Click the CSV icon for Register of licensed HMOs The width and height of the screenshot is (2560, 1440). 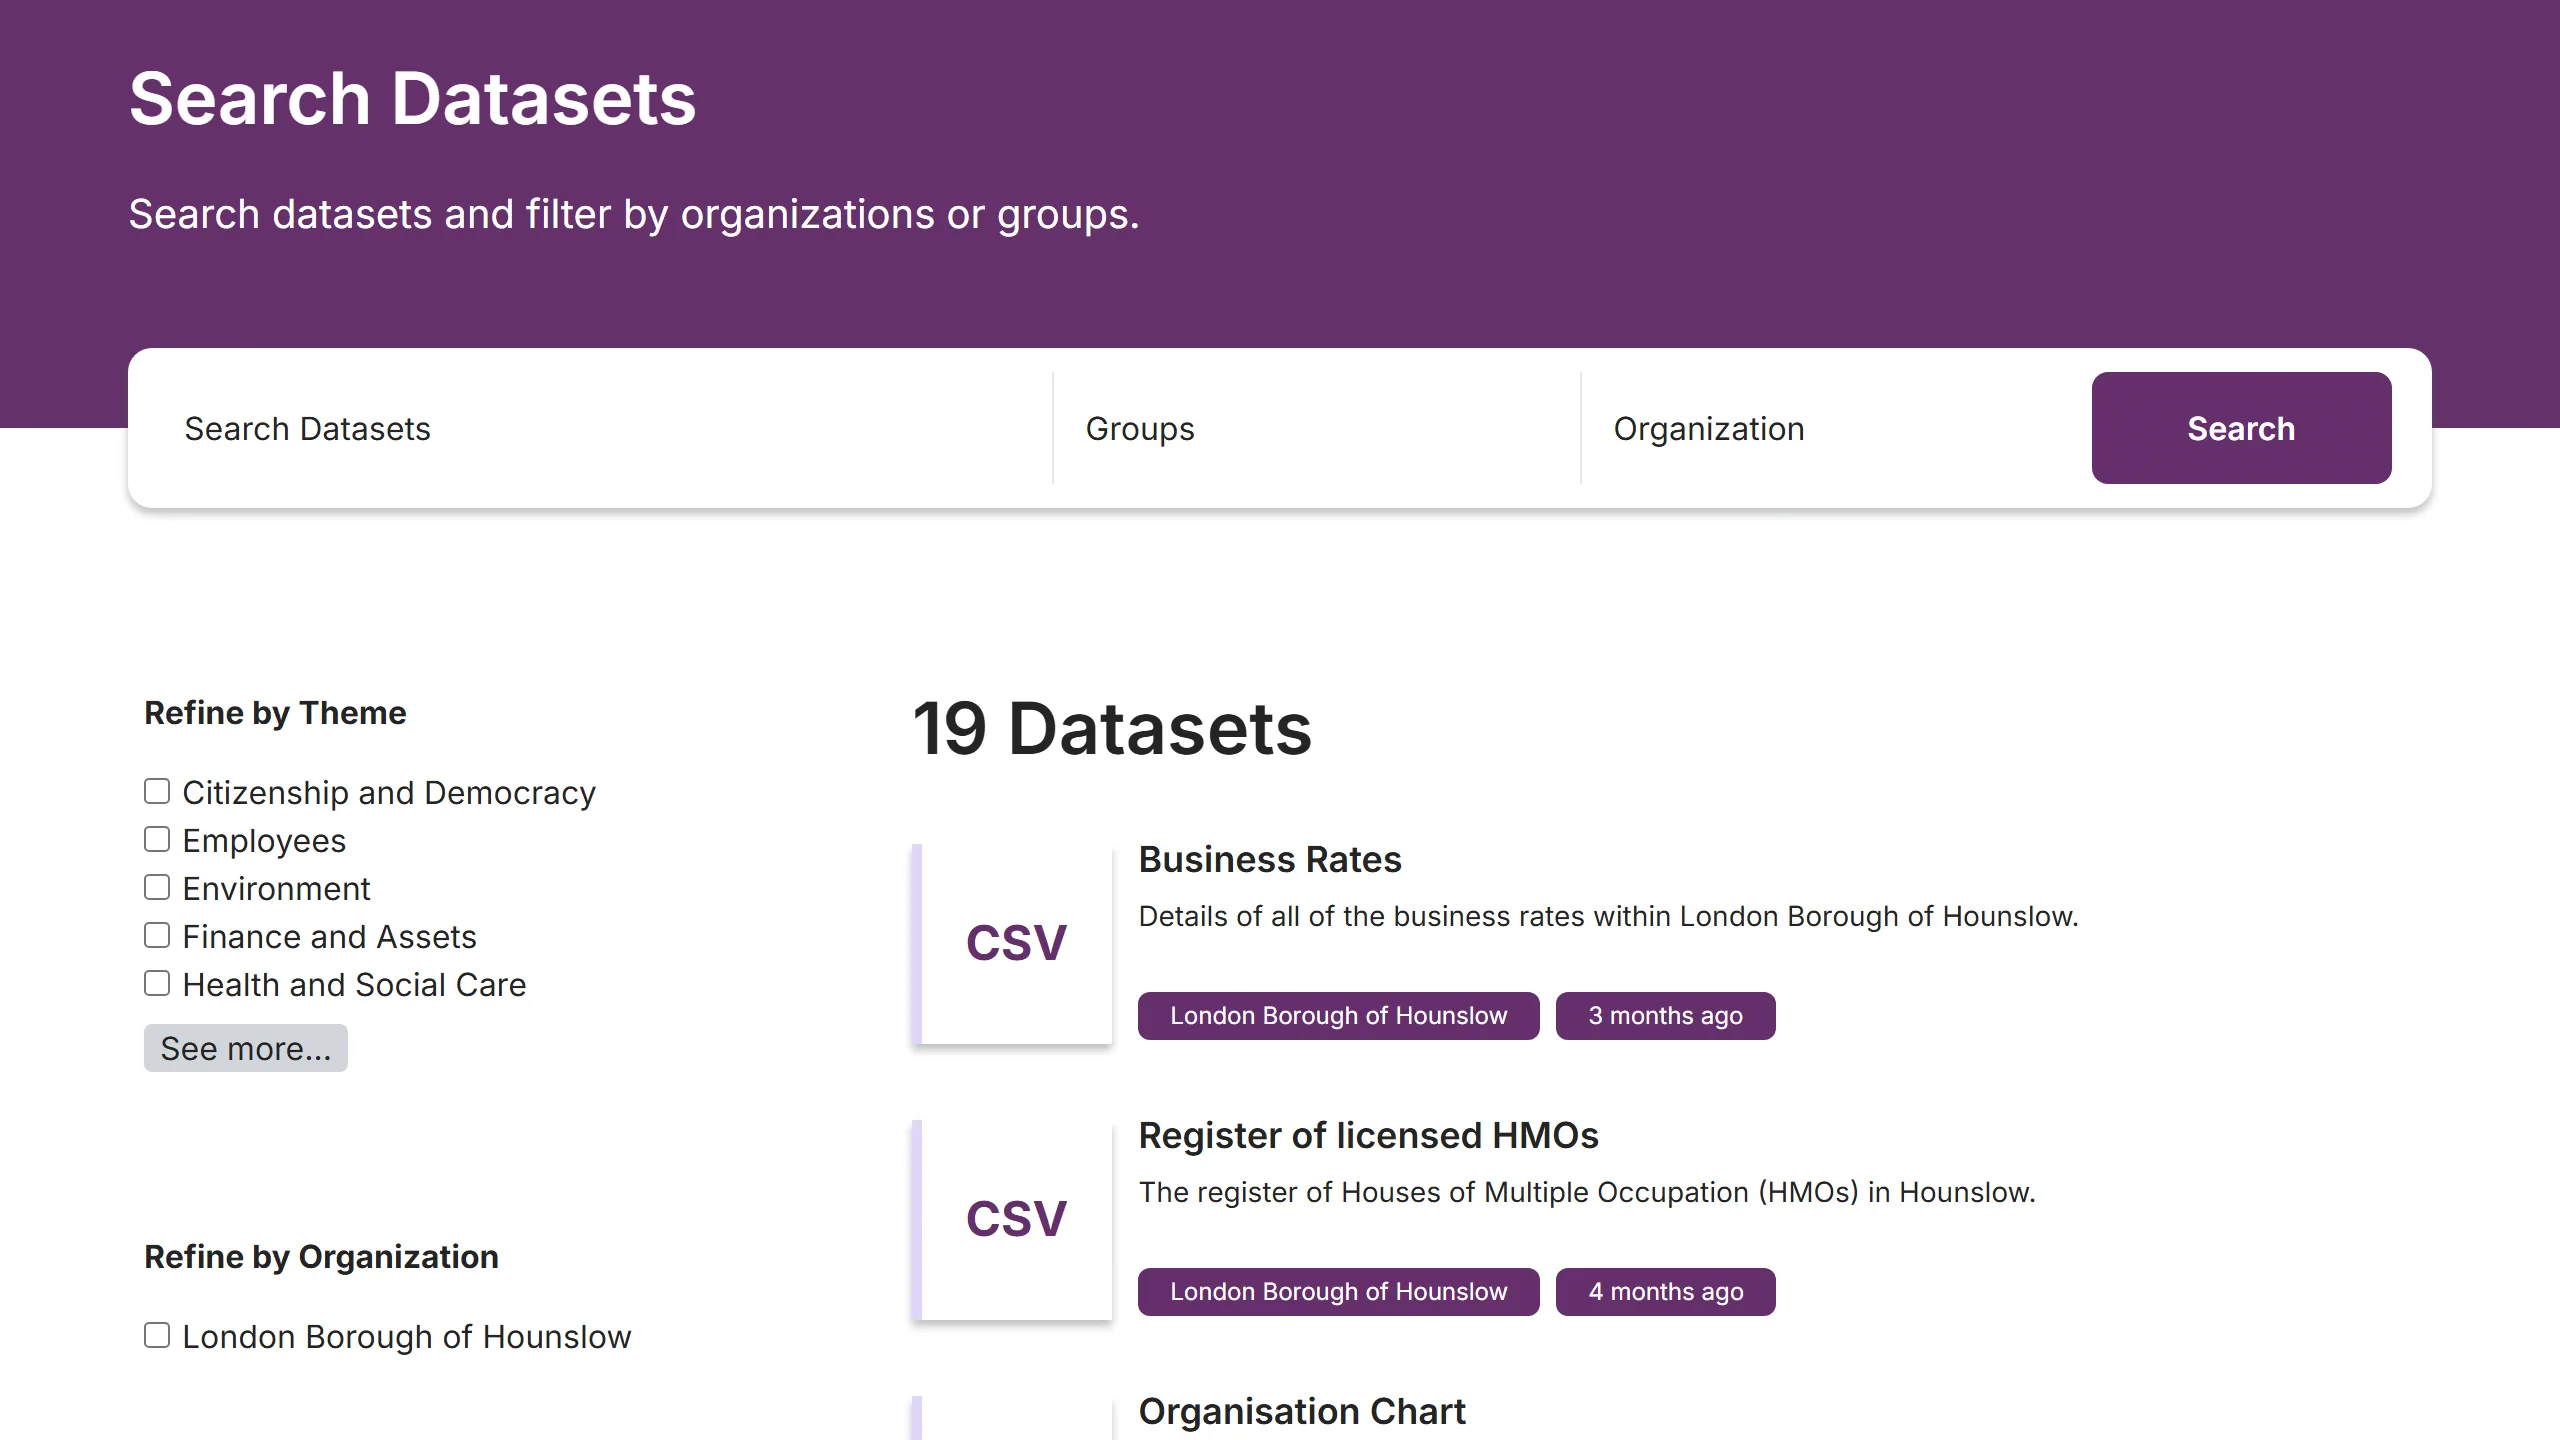[1016, 1219]
